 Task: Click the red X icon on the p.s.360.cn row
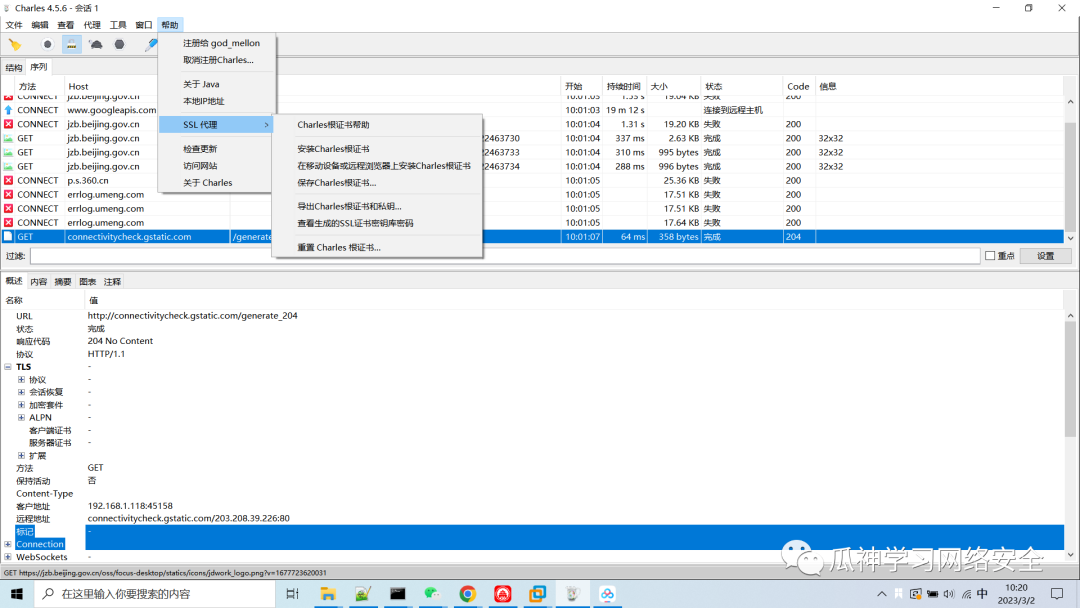pos(8,180)
